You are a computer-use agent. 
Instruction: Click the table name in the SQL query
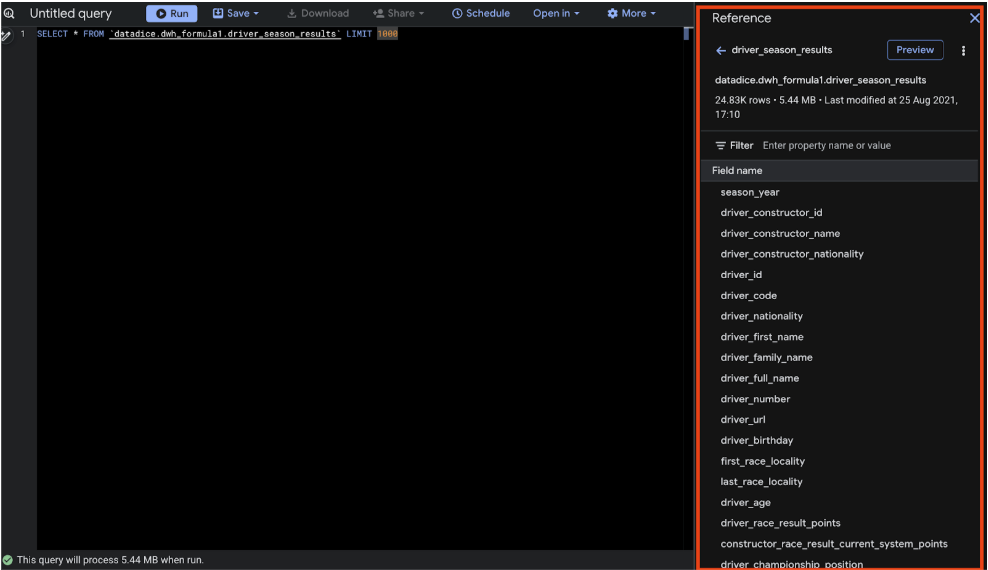225,34
